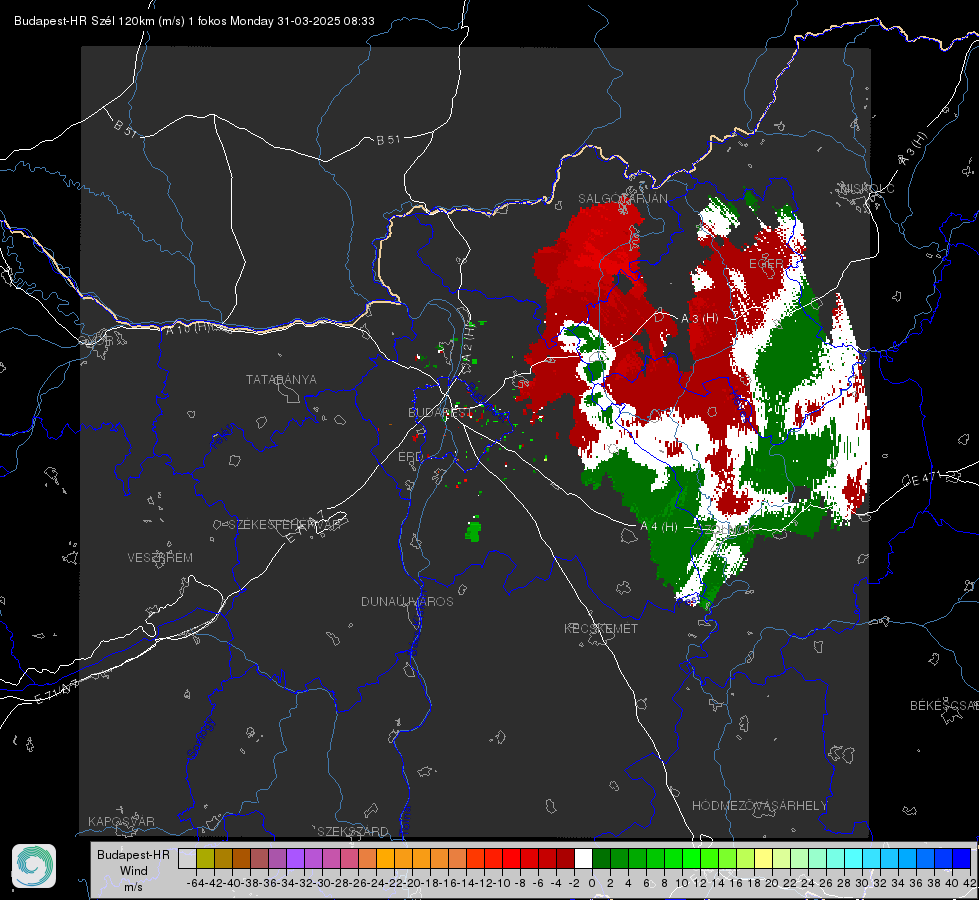Viewport: 979px width, 900px height.
Task: Click the rotated 'A 3 (H)' label near MISKOLC
Action: [913, 149]
